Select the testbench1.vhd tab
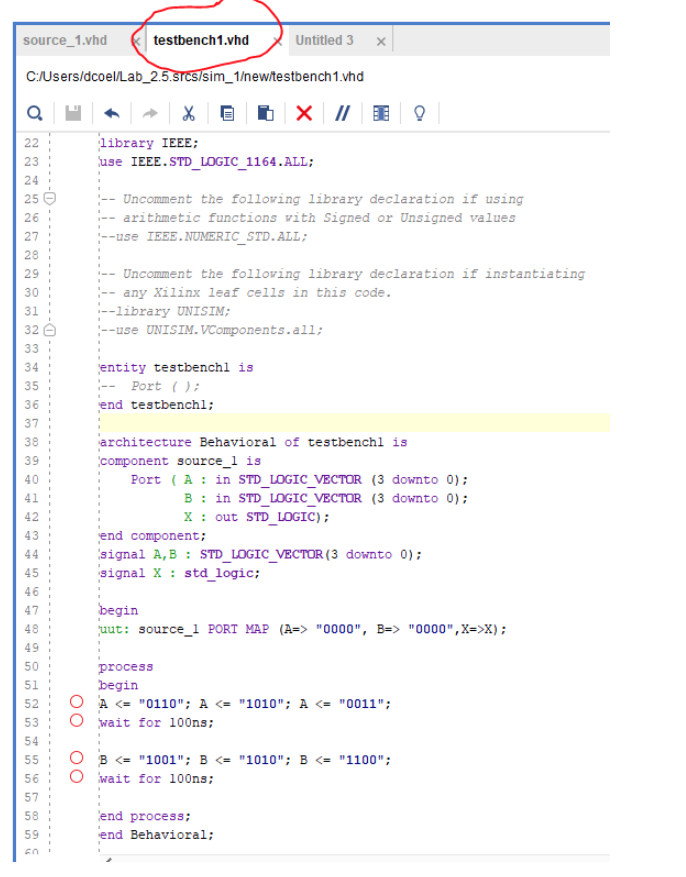 click(201, 40)
